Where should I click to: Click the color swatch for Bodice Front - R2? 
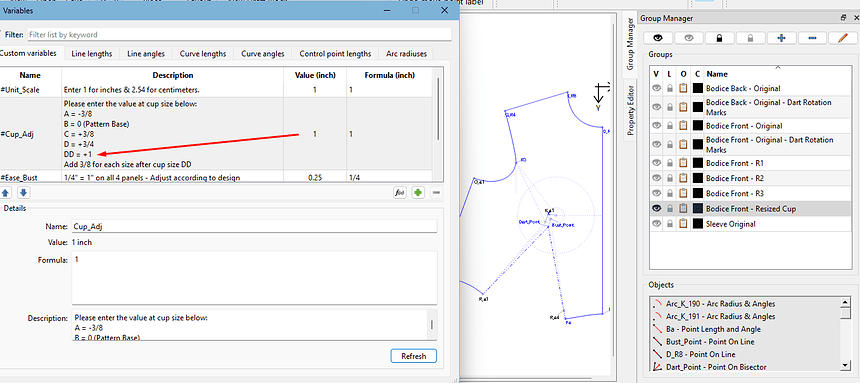click(698, 178)
